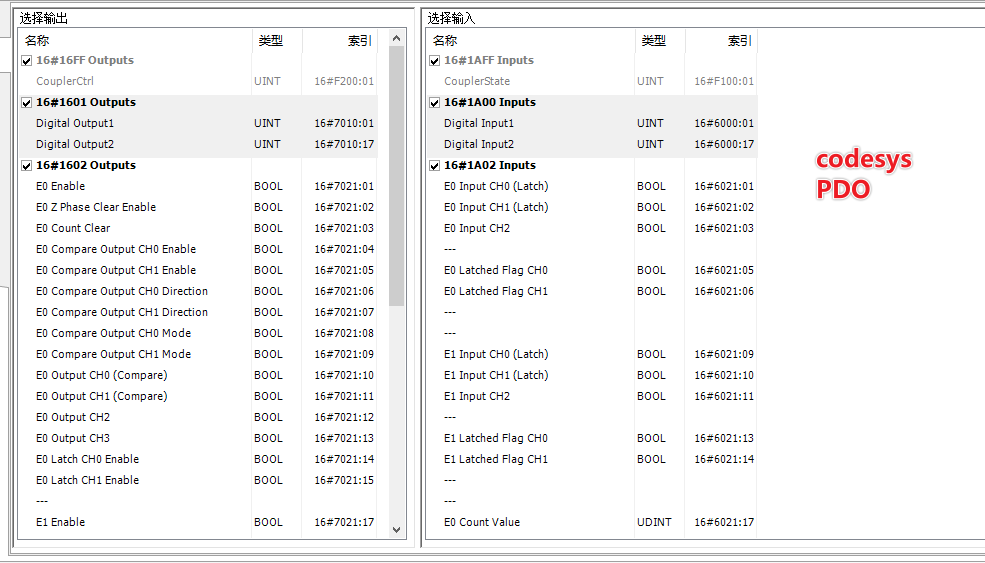Select the Digital Input2 row

(592, 144)
